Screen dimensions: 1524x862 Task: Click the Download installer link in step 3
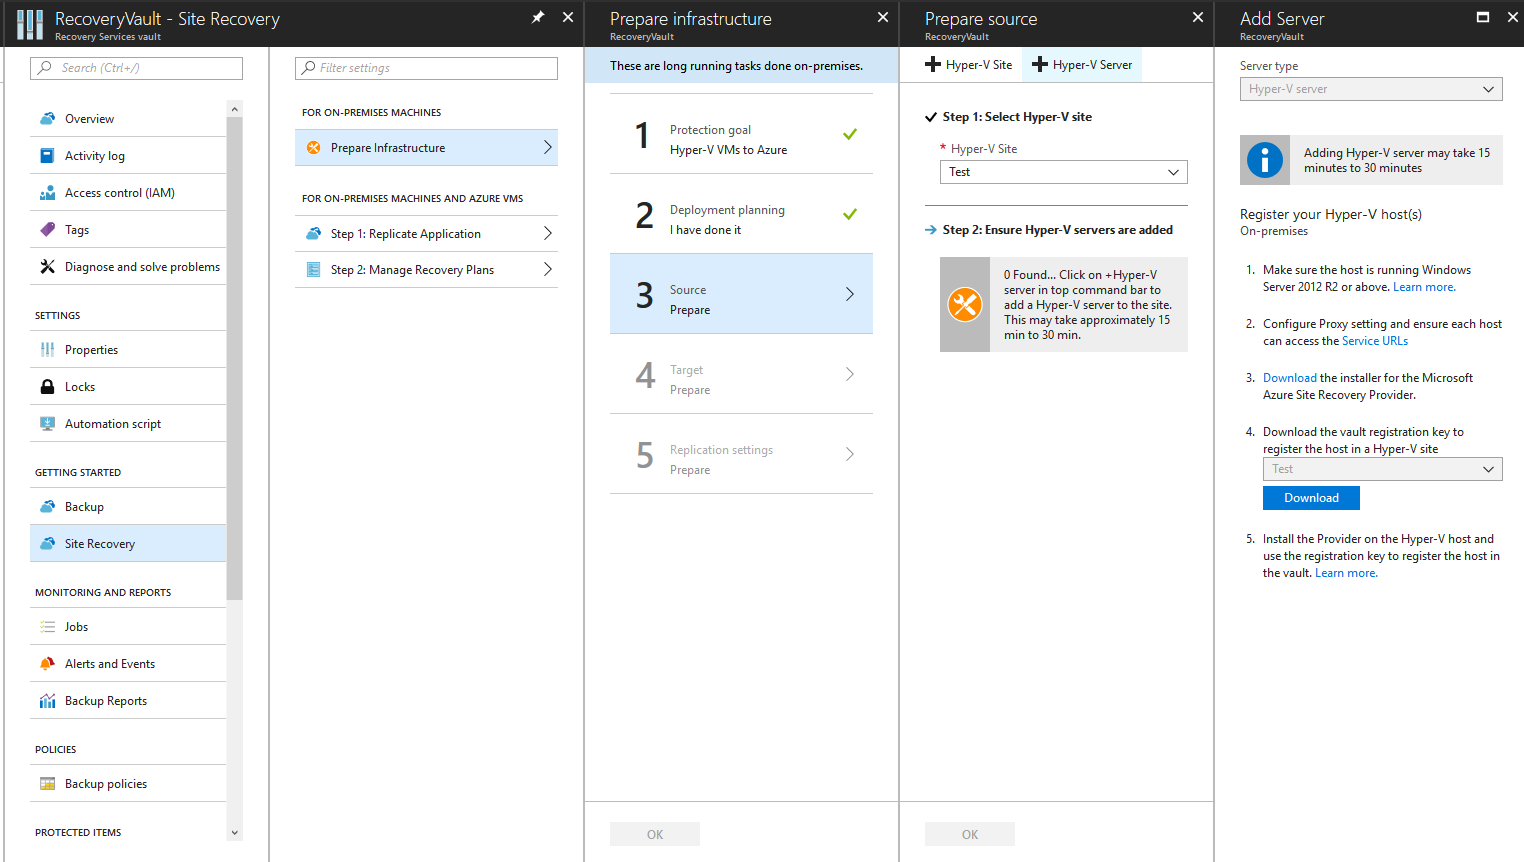1289,378
